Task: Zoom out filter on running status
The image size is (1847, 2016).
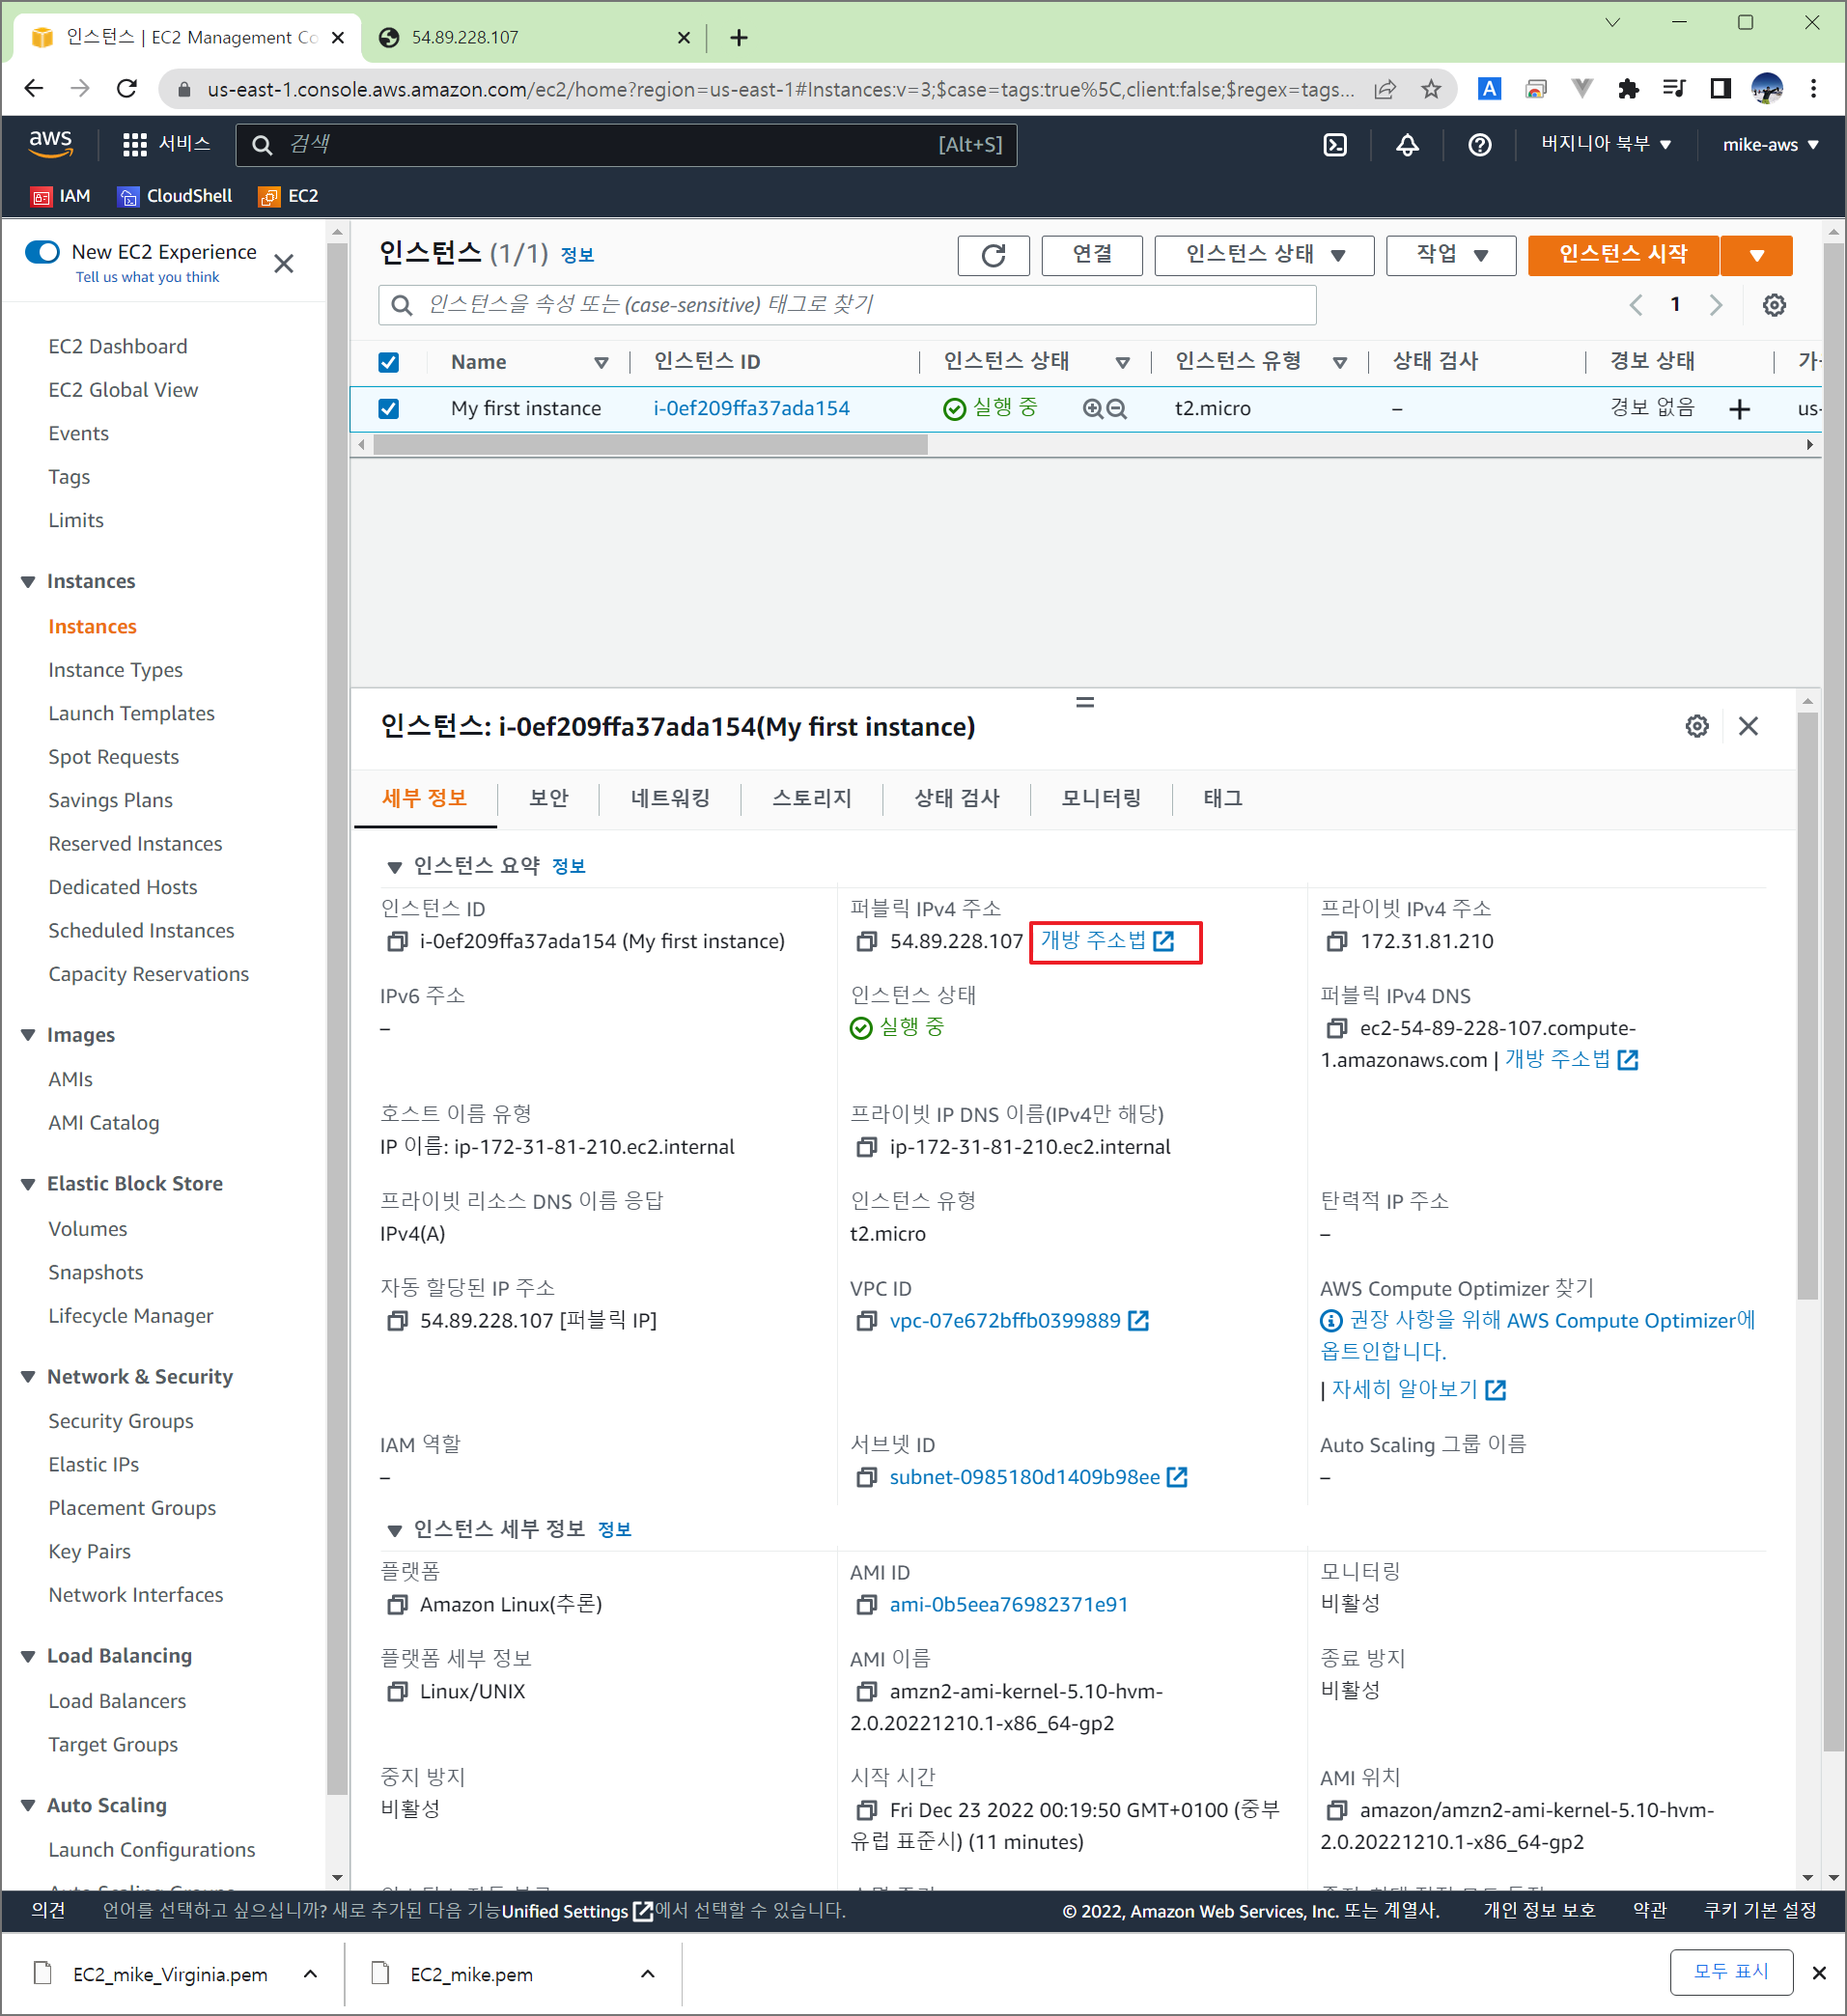Action: click(1116, 408)
